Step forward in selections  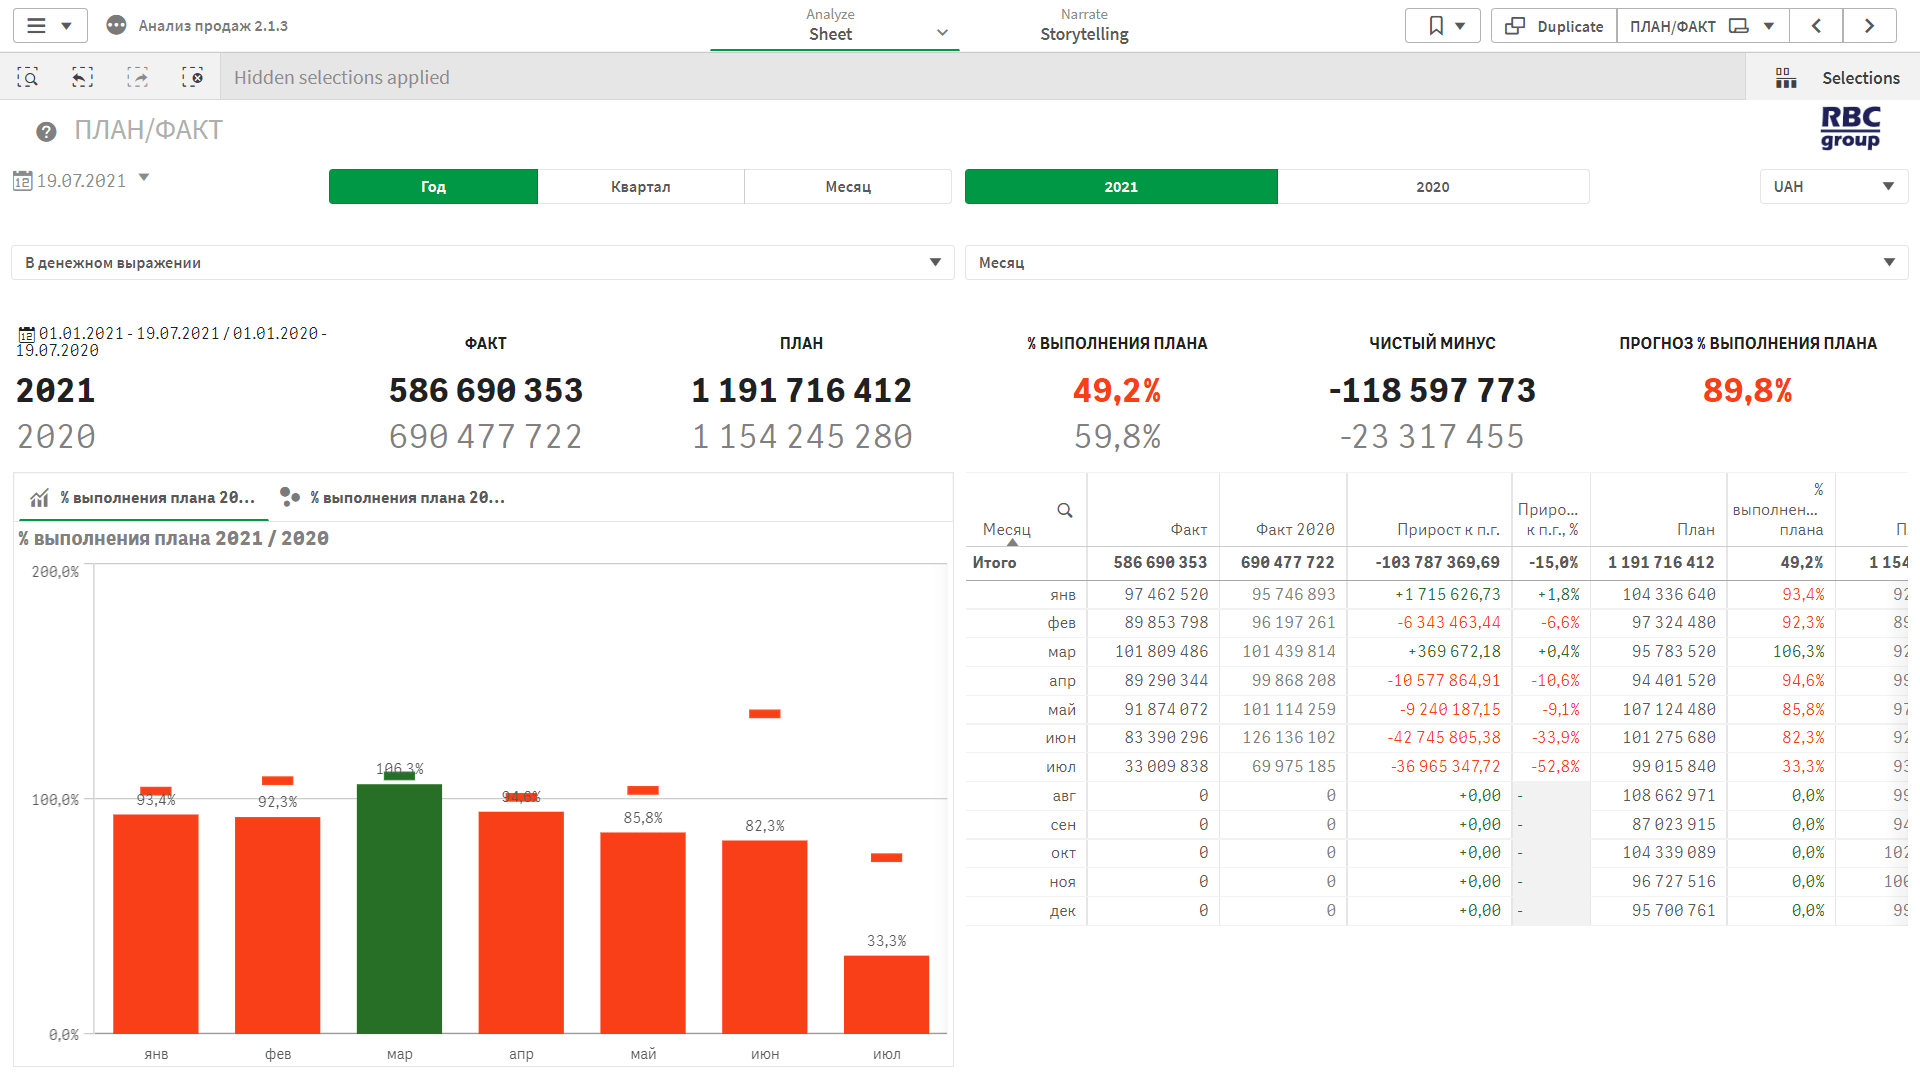pos(137,78)
